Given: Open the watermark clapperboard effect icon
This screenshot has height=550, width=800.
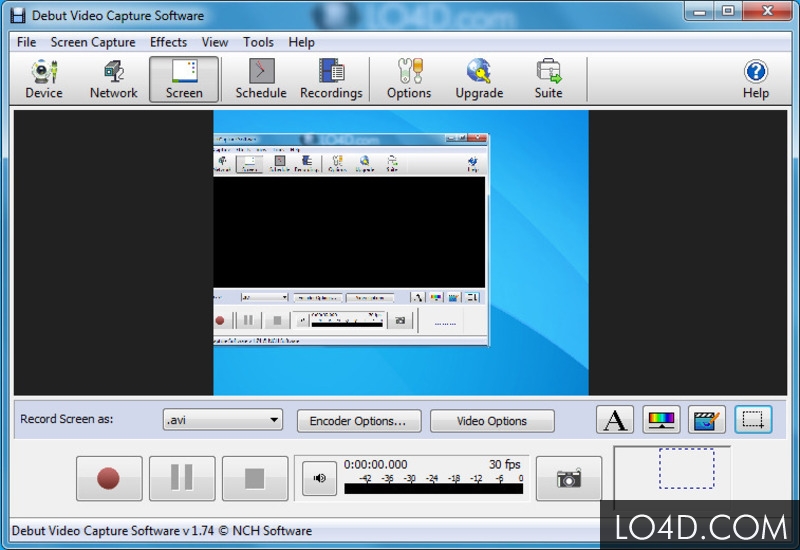Looking at the screenshot, I should tap(707, 420).
